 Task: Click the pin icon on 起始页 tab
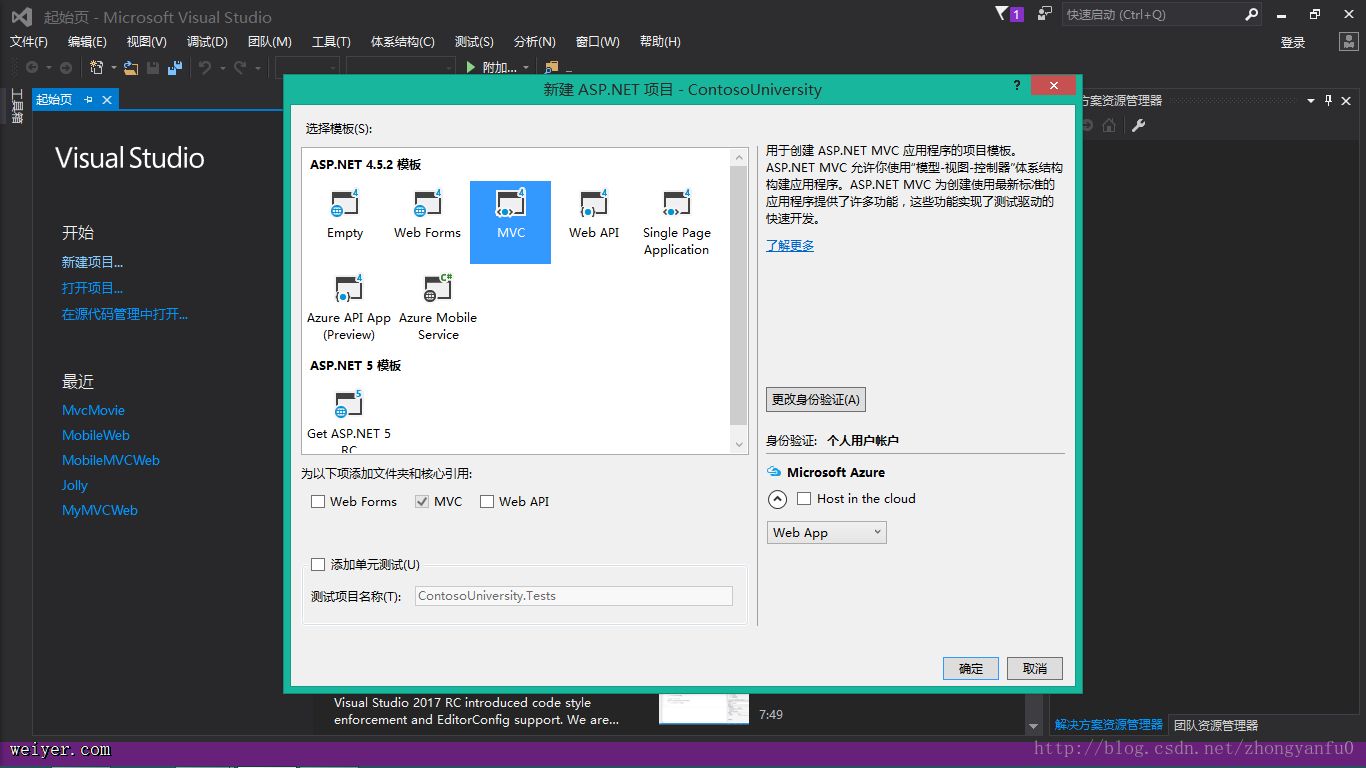click(88, 99)
